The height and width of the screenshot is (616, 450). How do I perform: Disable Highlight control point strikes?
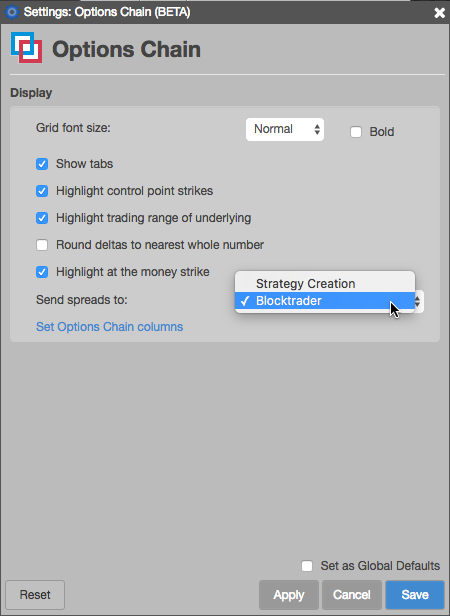[x=42, y=191]
